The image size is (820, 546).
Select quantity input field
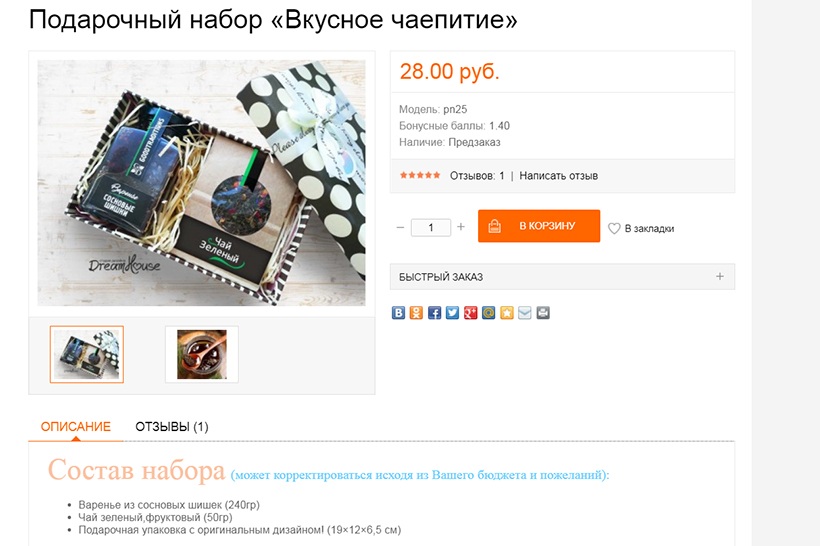pyautogui.click(x=431, y=228)
